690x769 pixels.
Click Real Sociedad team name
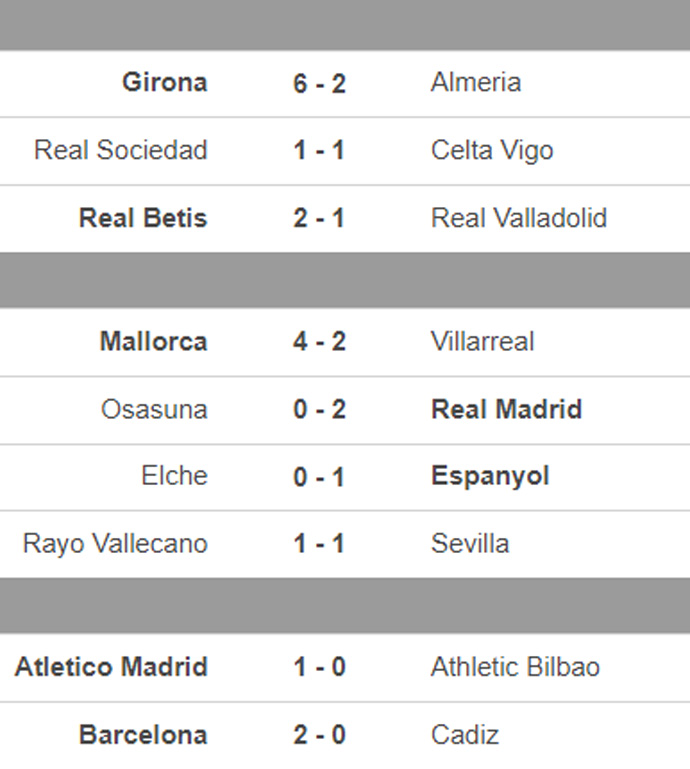tap(121, 151)
